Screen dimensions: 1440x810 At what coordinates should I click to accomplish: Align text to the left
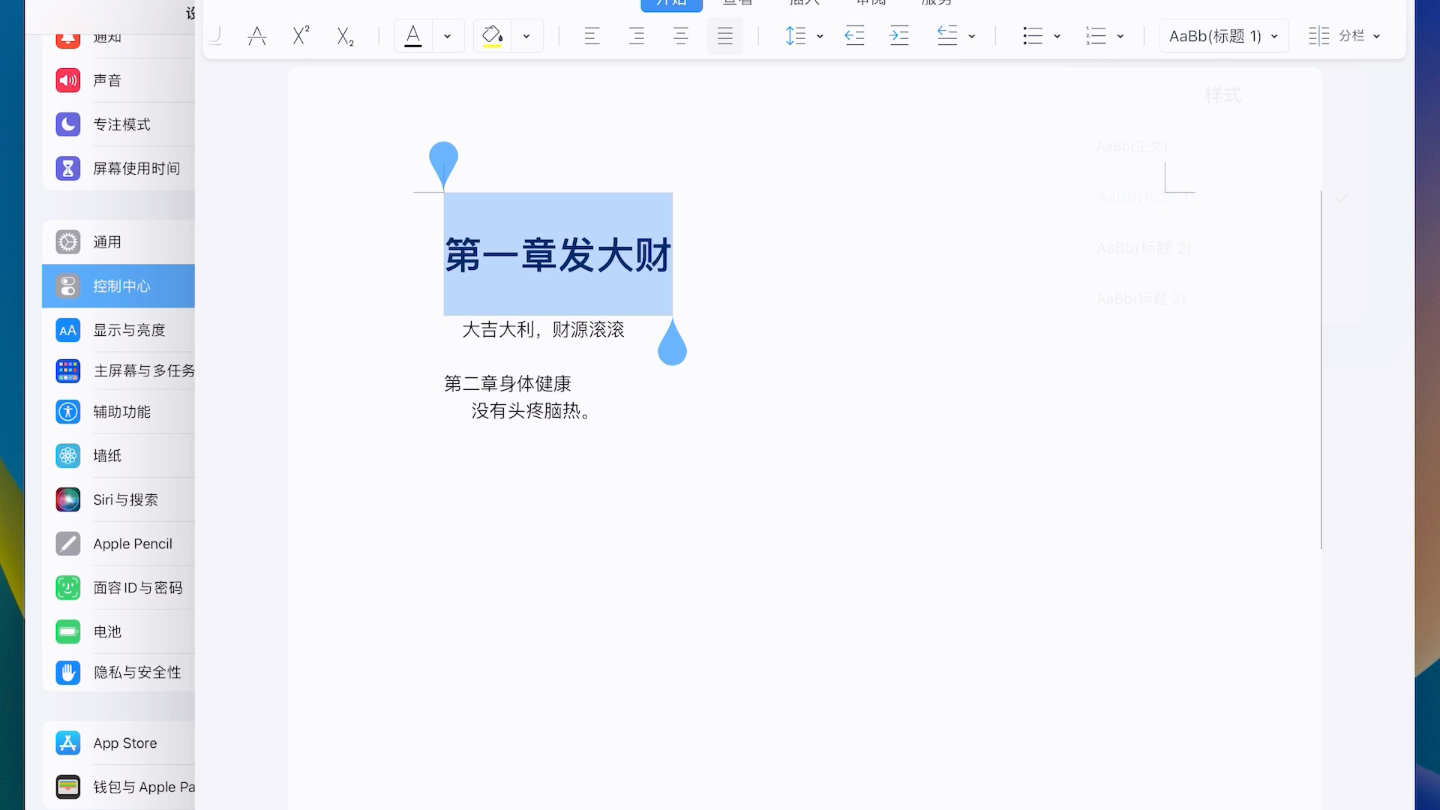pos(592,36)
